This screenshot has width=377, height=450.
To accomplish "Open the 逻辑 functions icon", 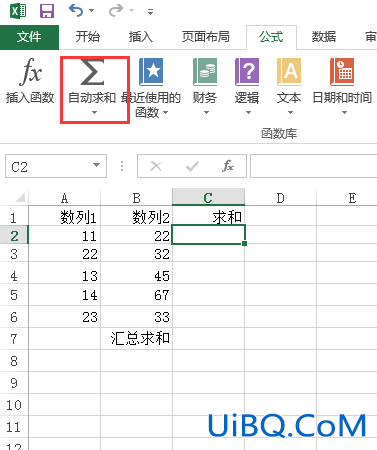I will point(247,72).
